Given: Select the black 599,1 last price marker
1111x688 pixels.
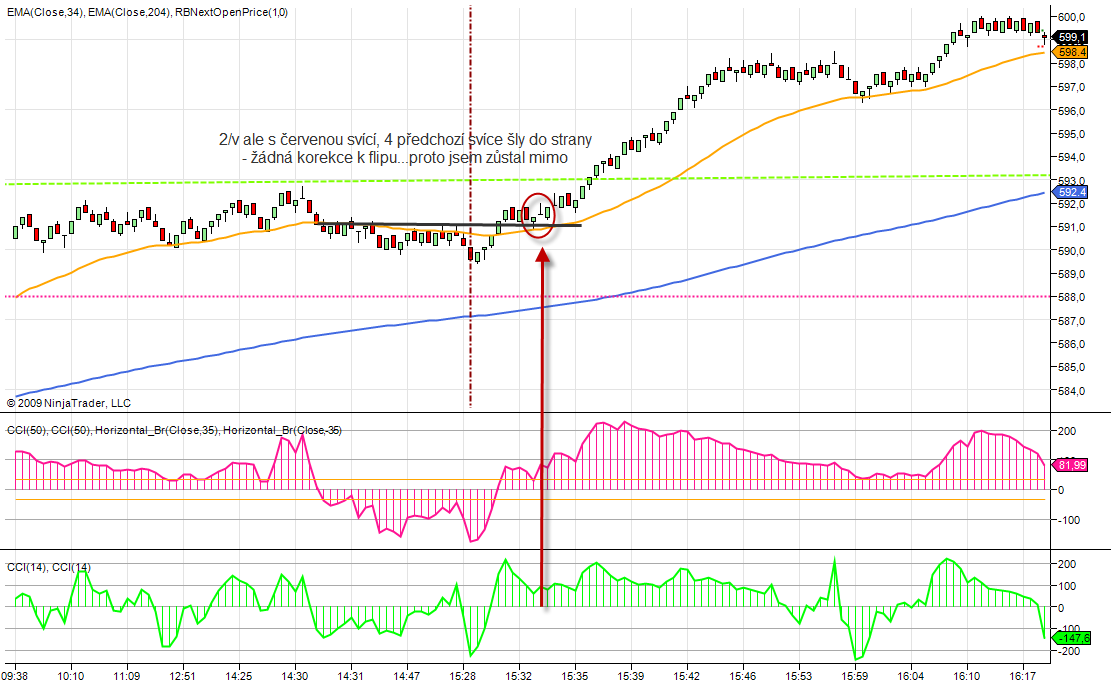Looking at the screenshot, I should (1071, 37).
